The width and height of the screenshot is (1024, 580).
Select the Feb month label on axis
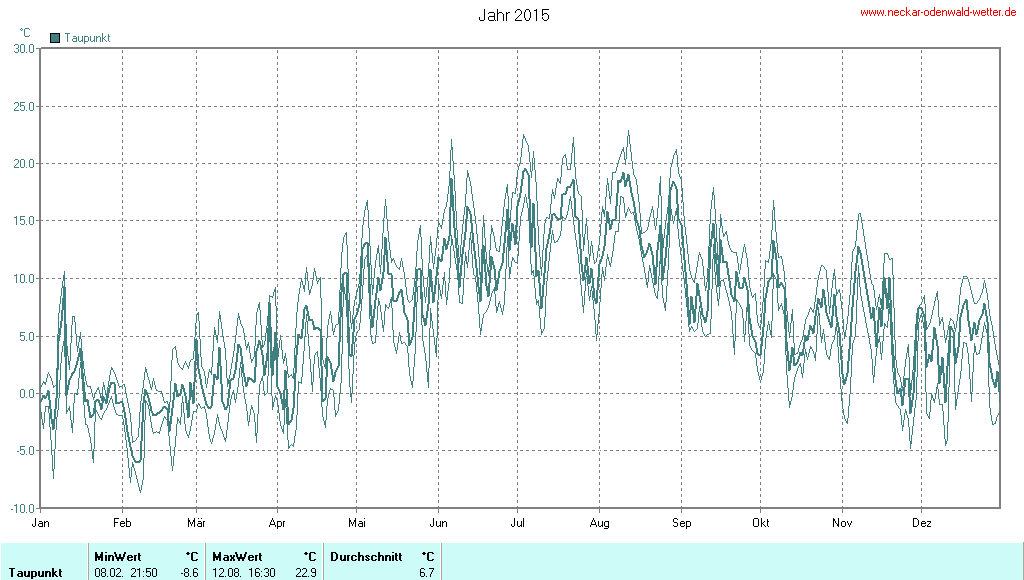coord(122,522)
